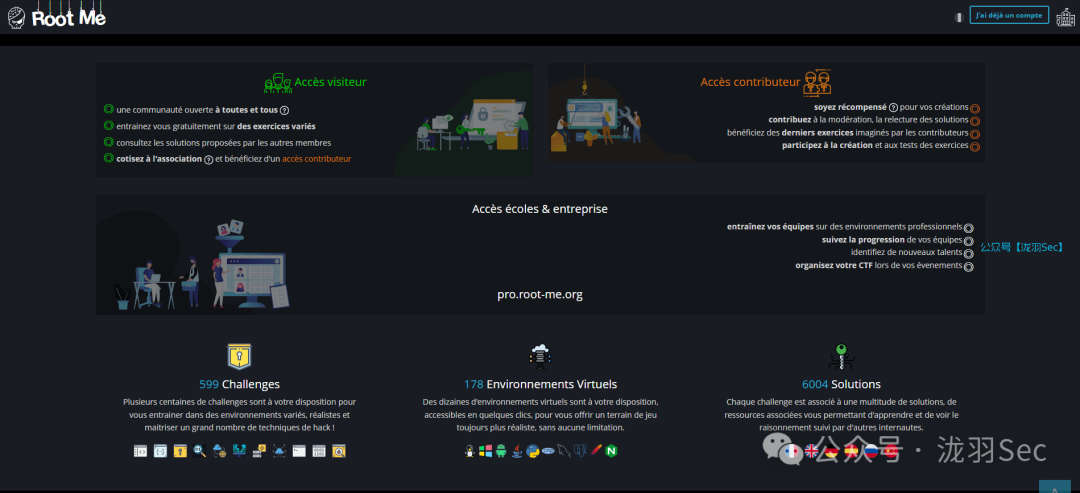Screen dimensions: 1080x493
Task: Click the "J'ai déjà un compte" button
Action: point(1009,15)
